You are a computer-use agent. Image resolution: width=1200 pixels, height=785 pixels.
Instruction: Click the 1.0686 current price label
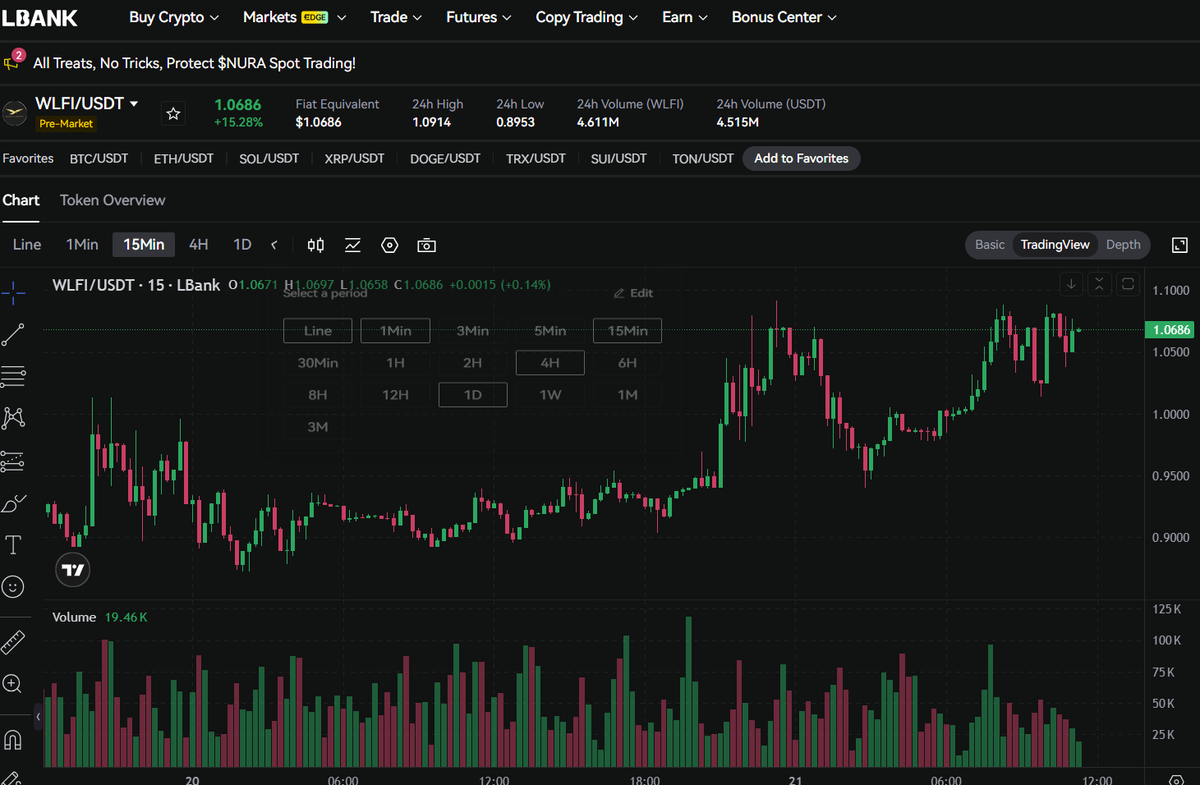point(1171,329)
